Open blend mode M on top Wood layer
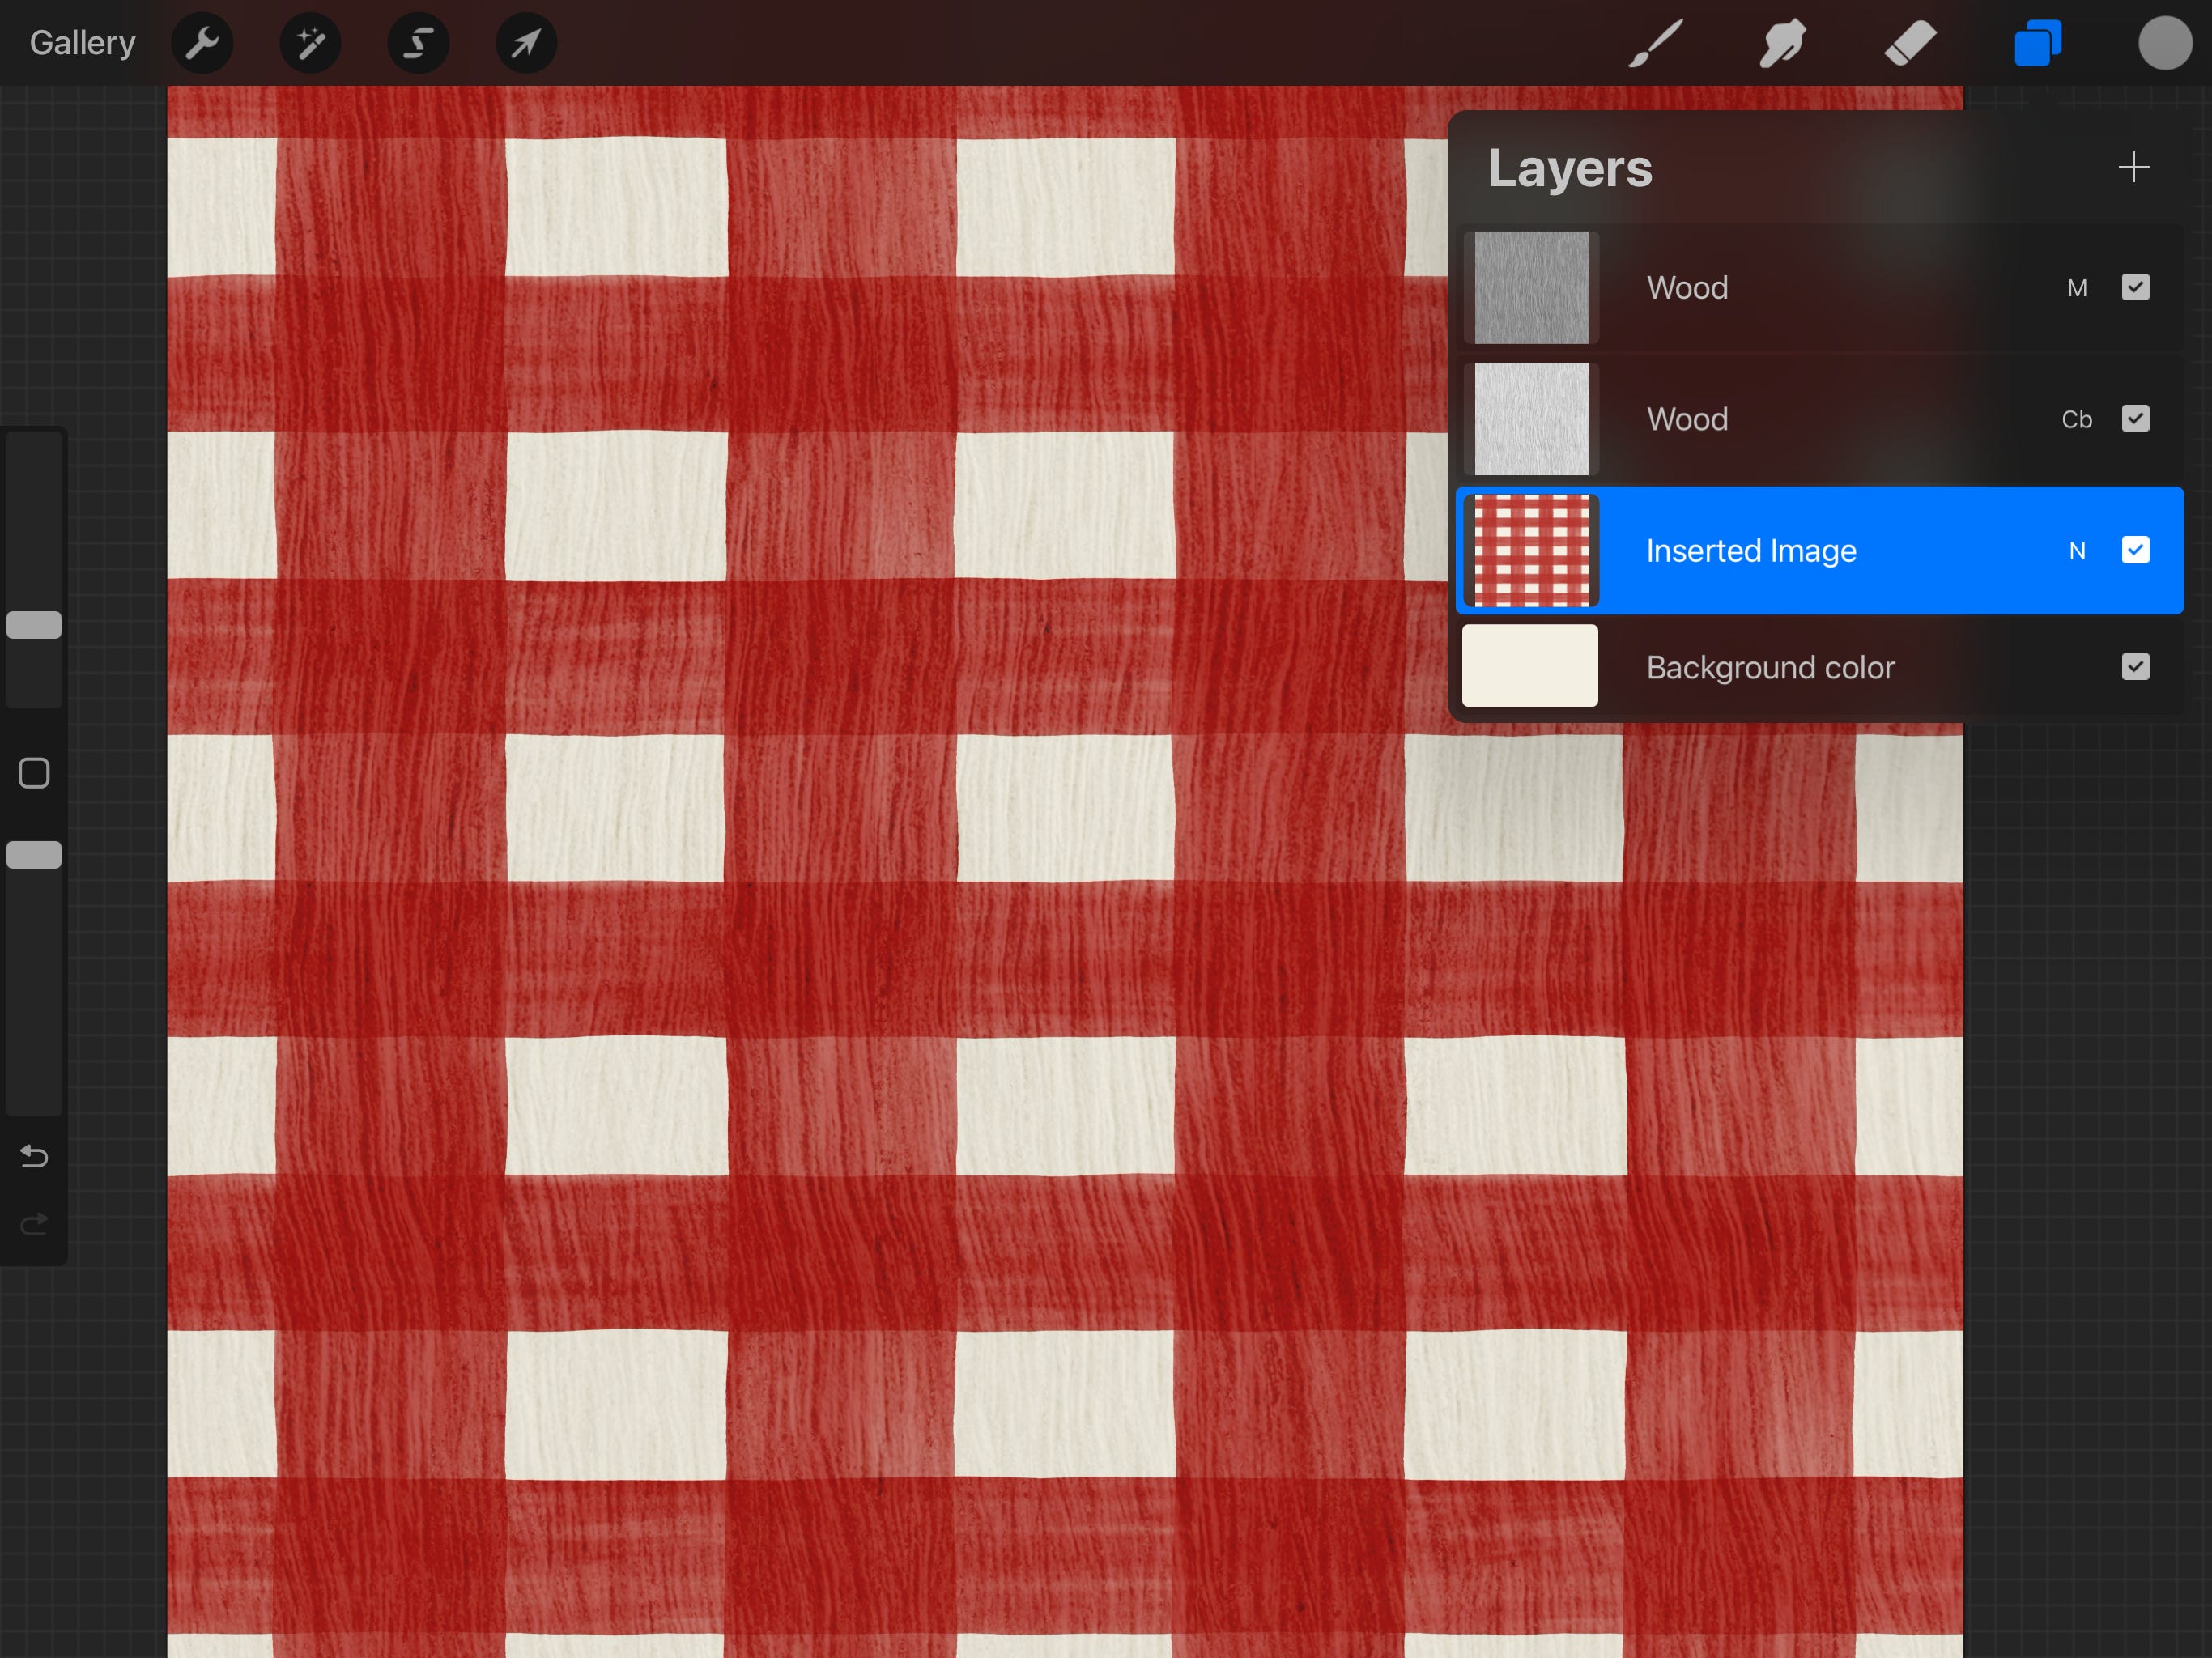 [x=2077, y=288]
